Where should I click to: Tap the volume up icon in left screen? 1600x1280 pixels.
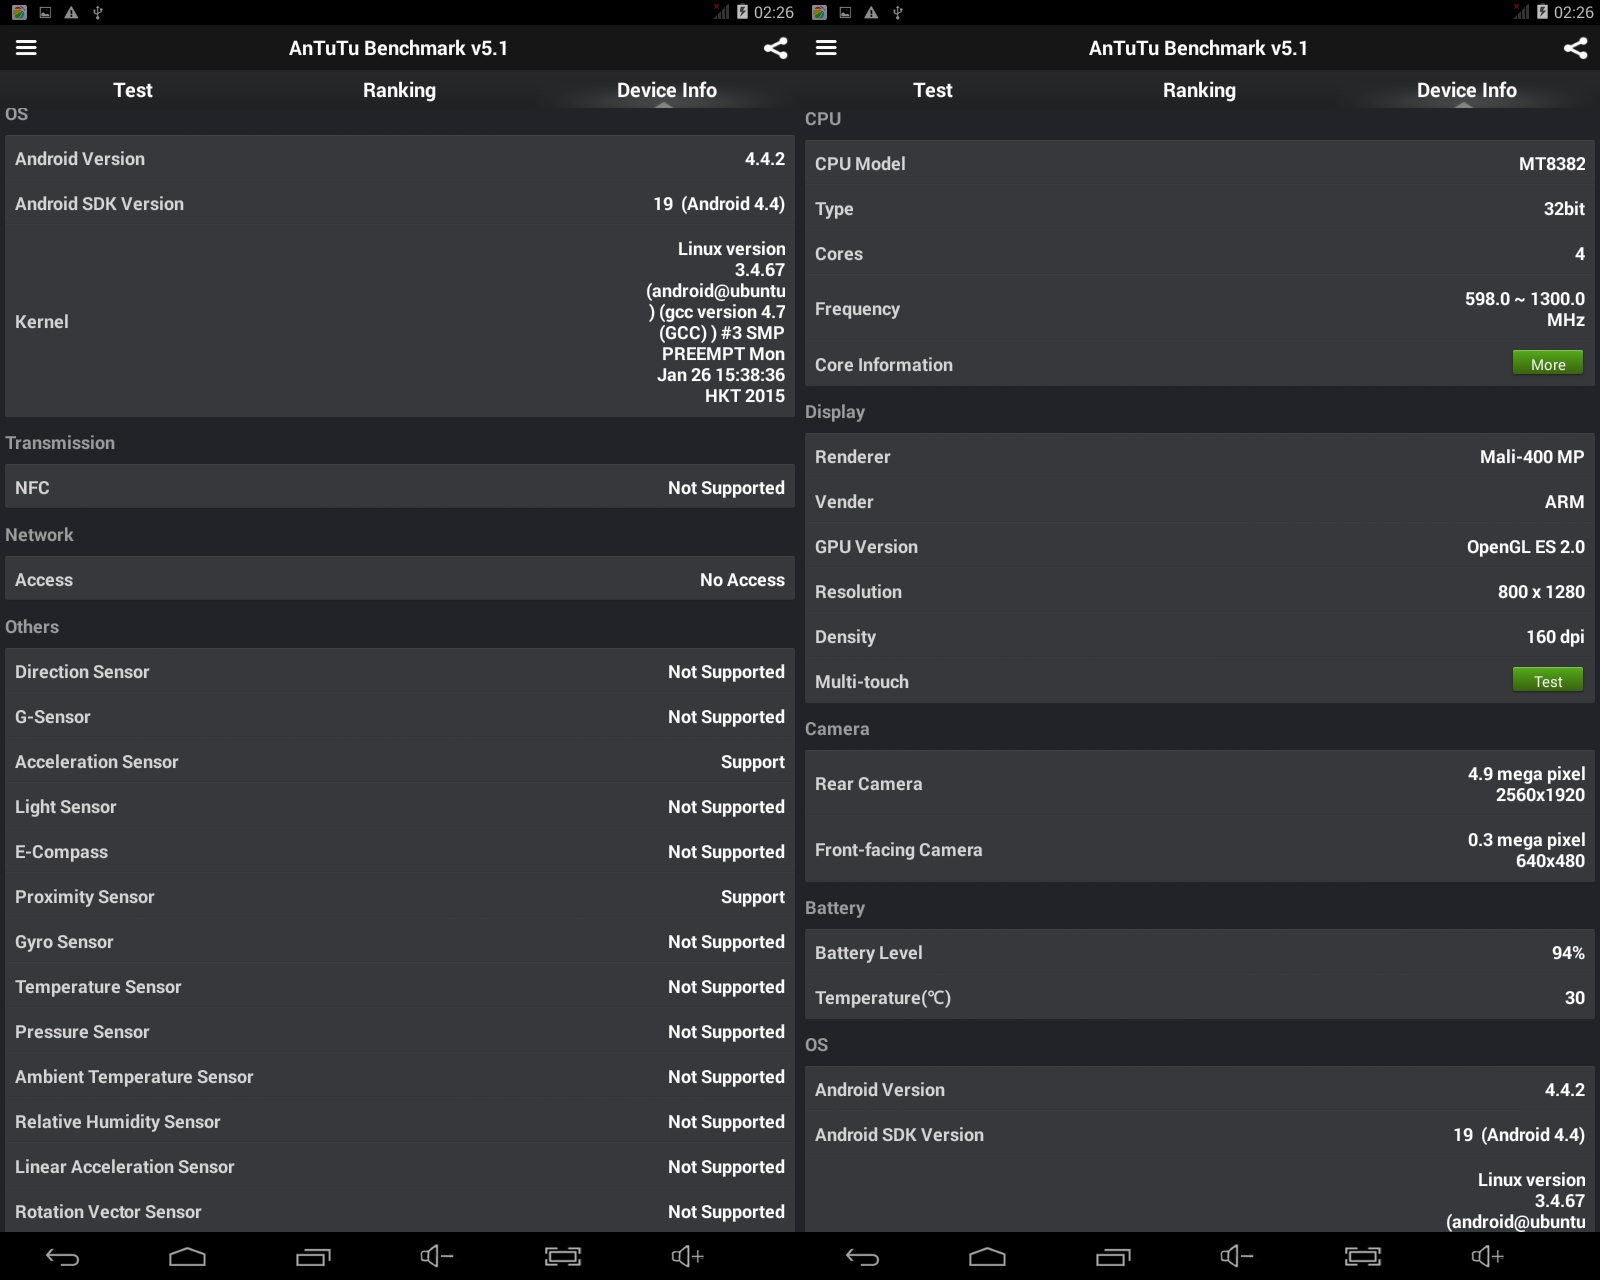pyautogui.click(x=687, y=1256)
